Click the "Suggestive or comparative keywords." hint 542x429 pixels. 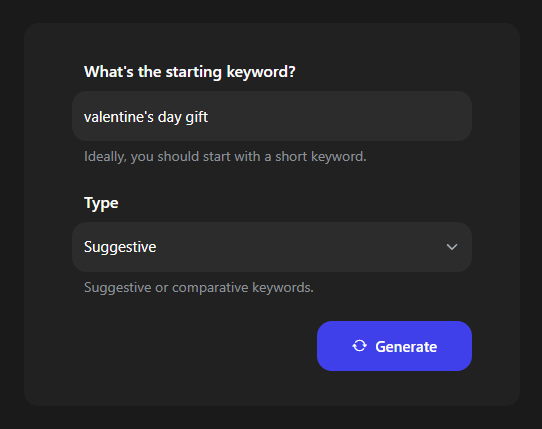click(199, 288)
